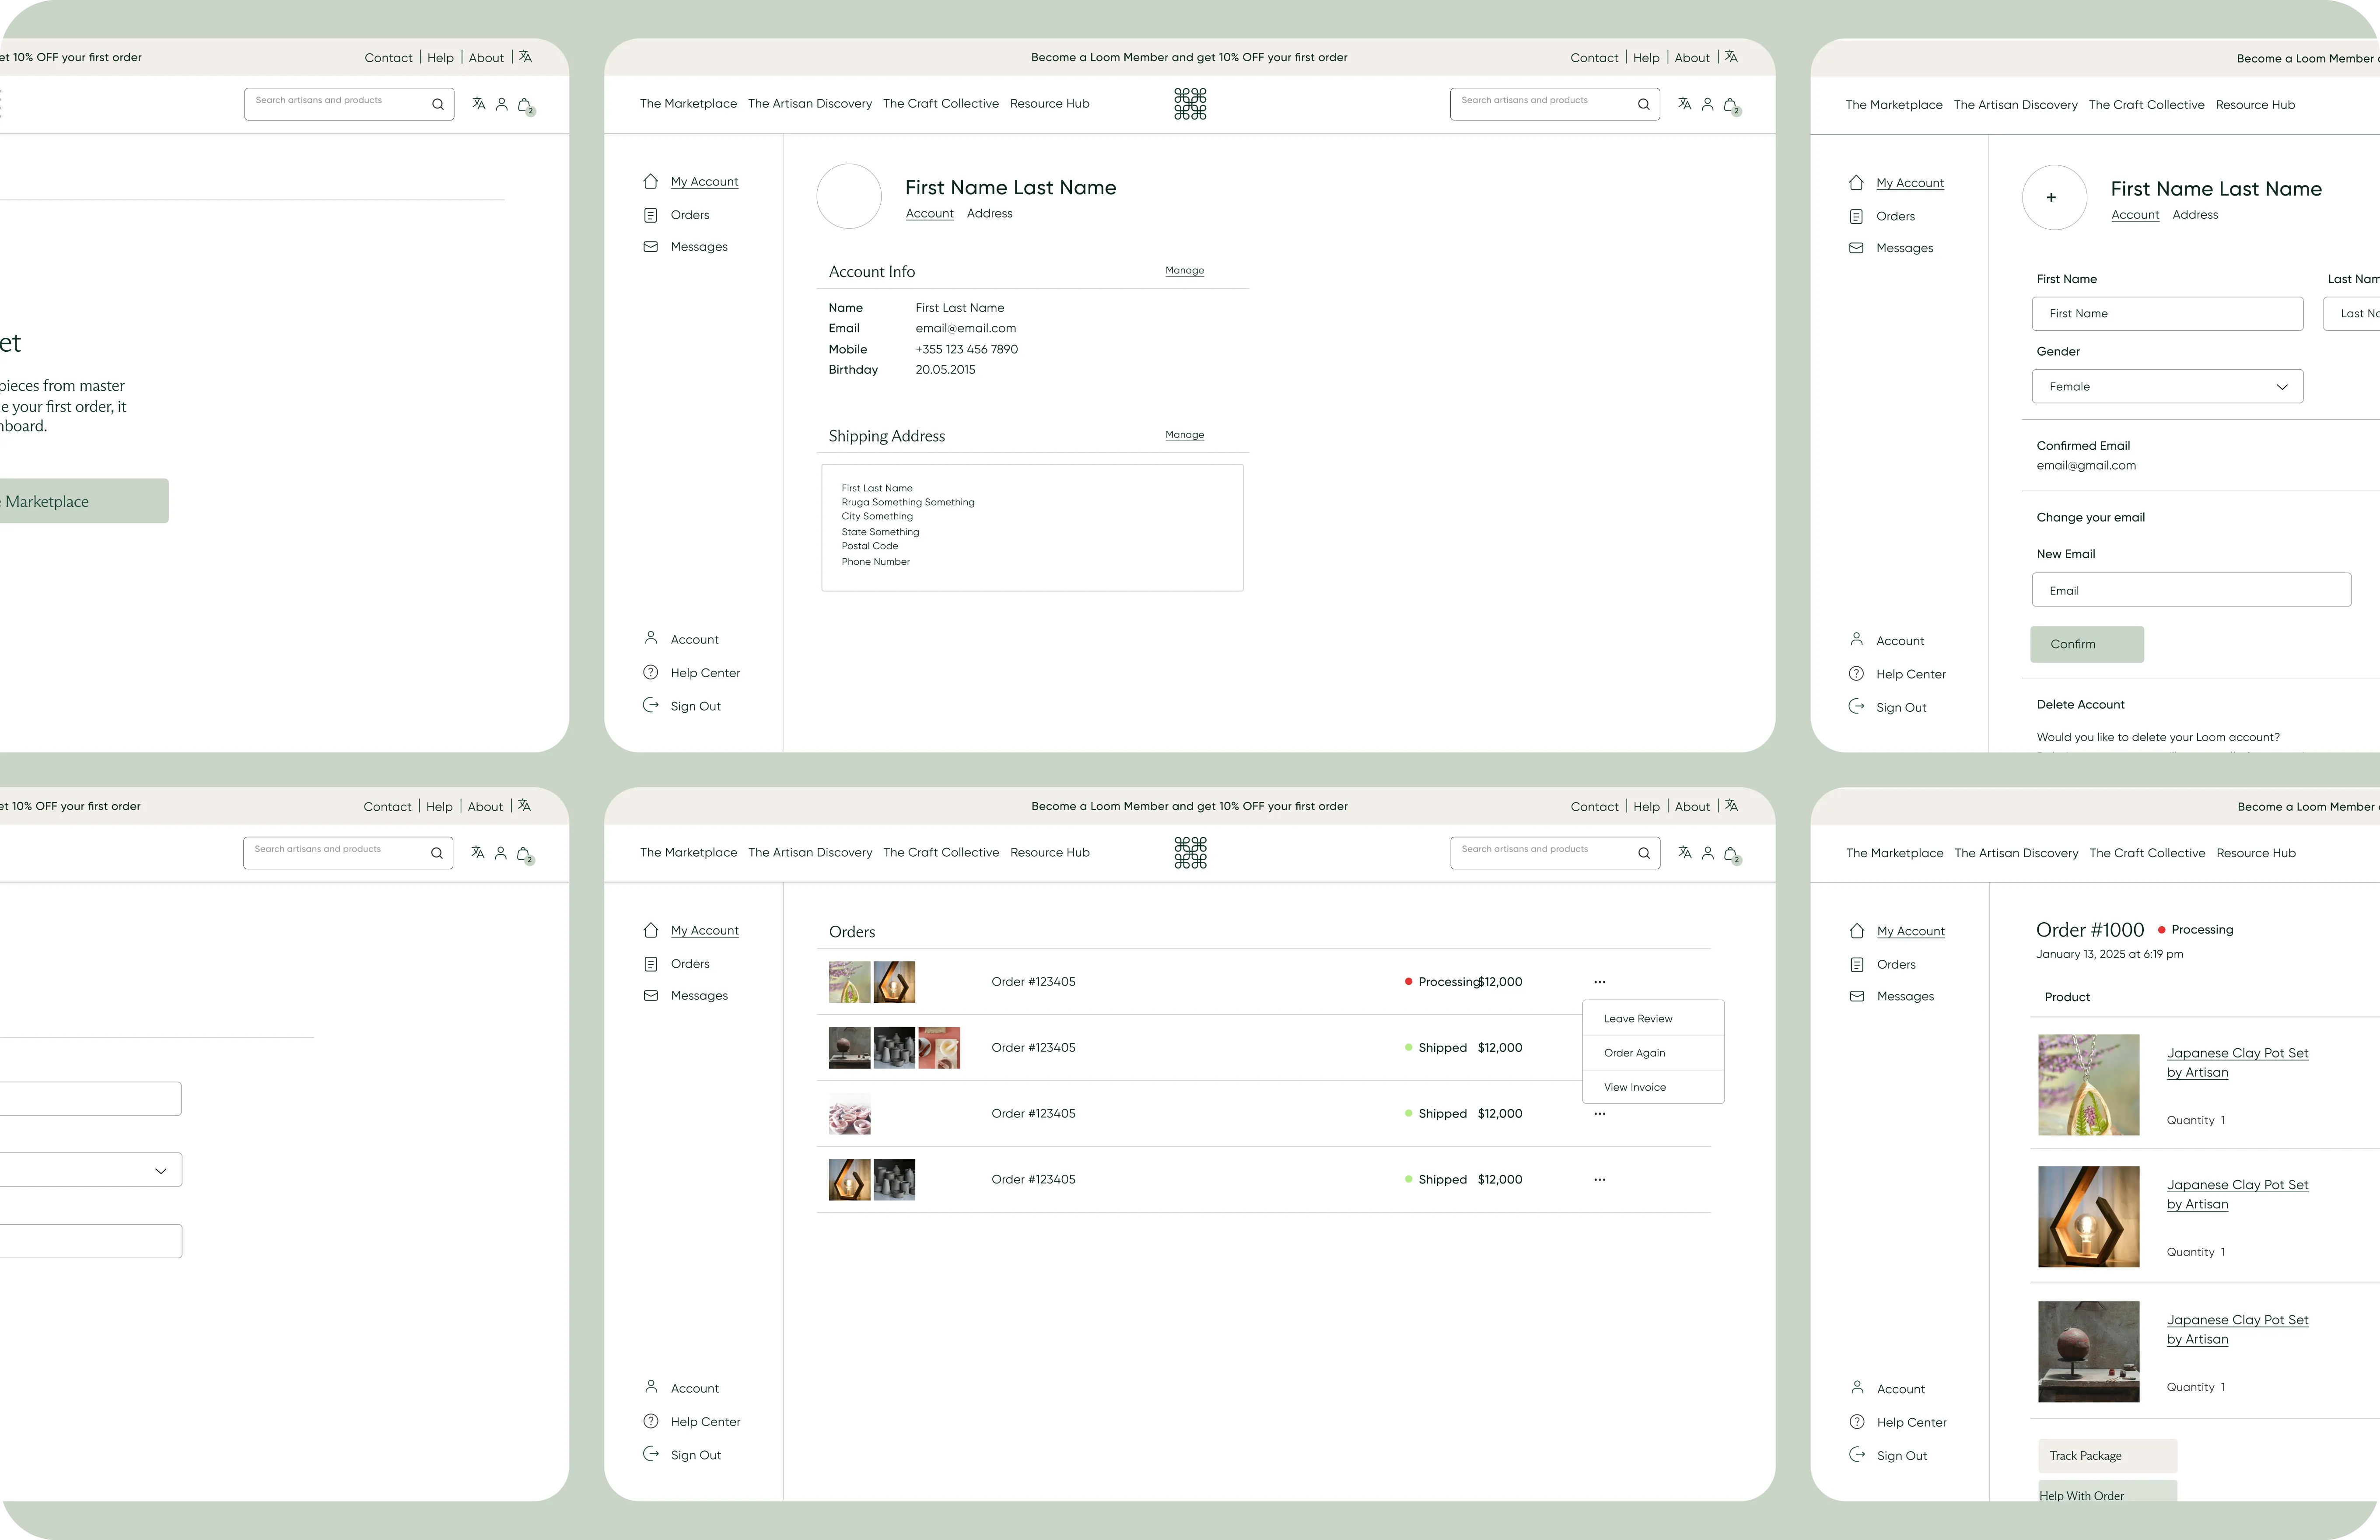Click the Contact link on the Account Info screen top bar
This screenshot has width=2380, height=1540.
point(1593,58)
